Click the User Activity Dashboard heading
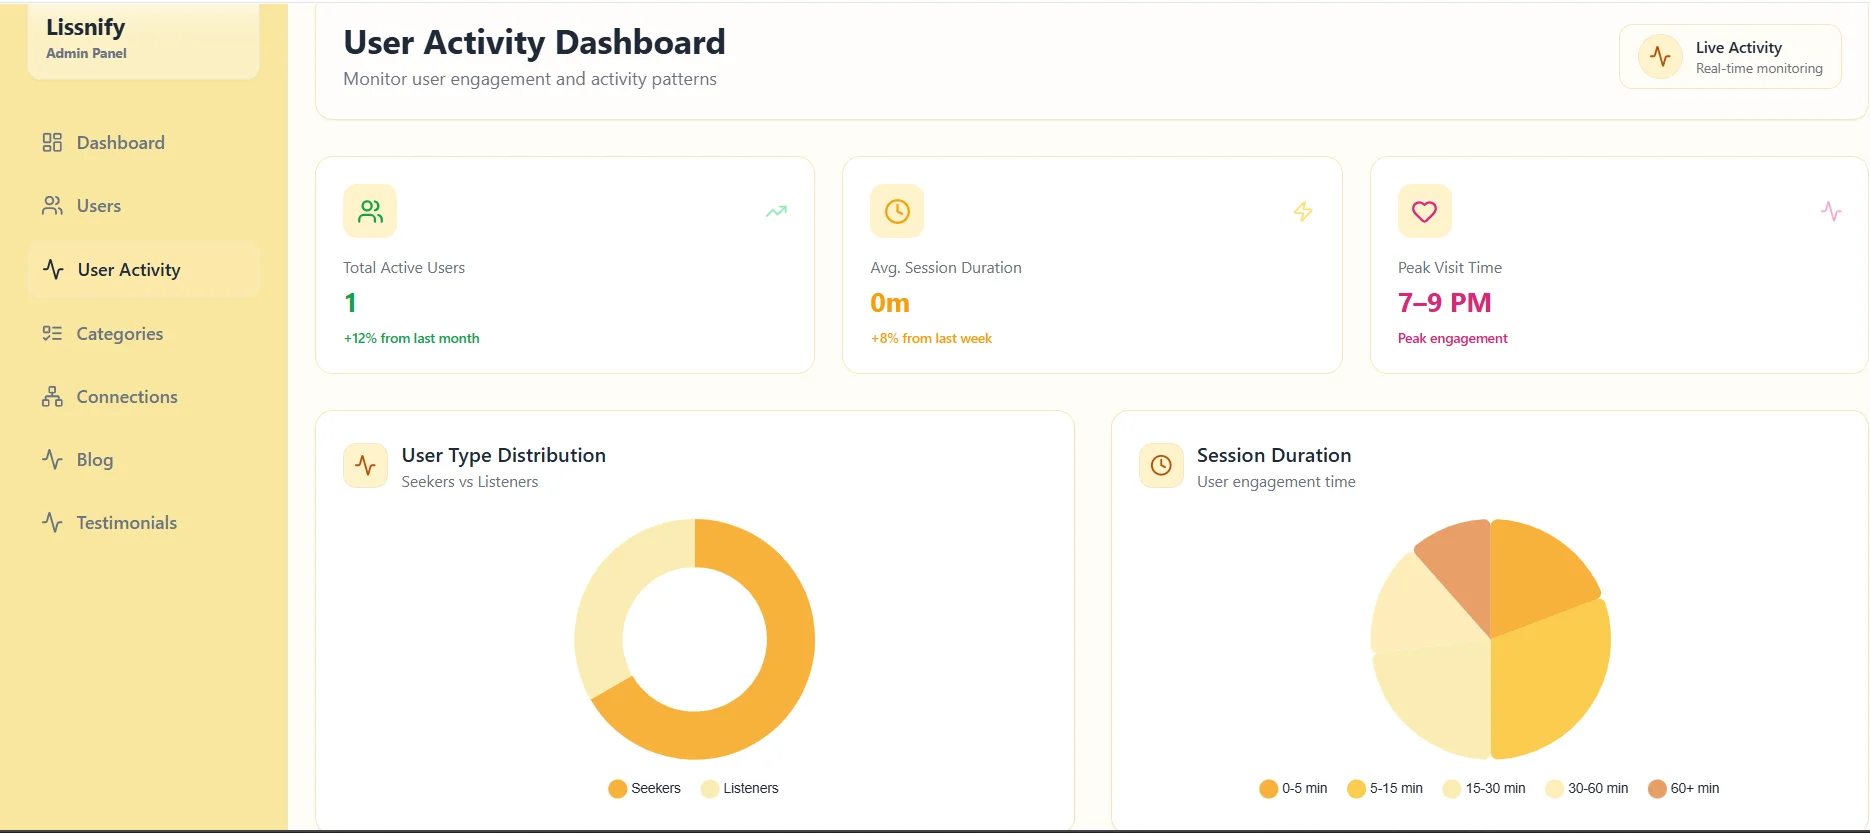Image resolution: width=1870 pixels, height=833 pixels. click(534, 42)
